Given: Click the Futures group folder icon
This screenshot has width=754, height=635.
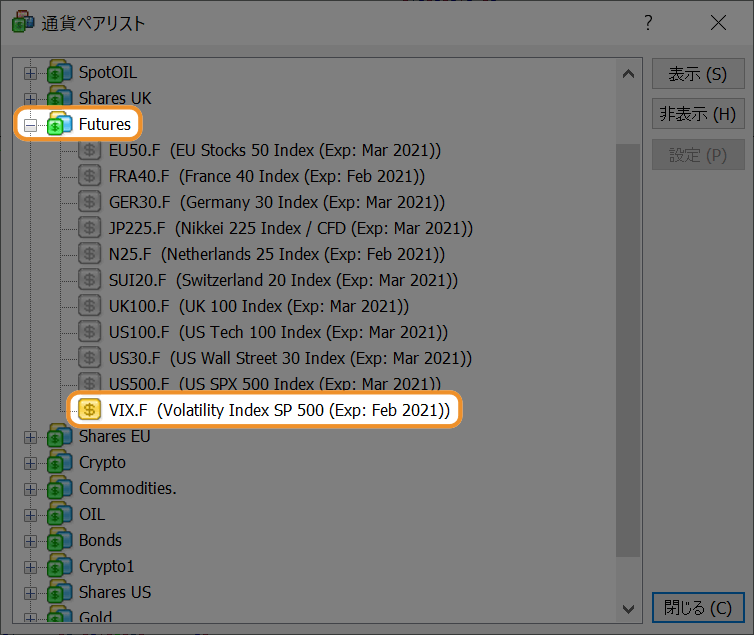Looking at the screenshot, I should (x=60, y=124).
